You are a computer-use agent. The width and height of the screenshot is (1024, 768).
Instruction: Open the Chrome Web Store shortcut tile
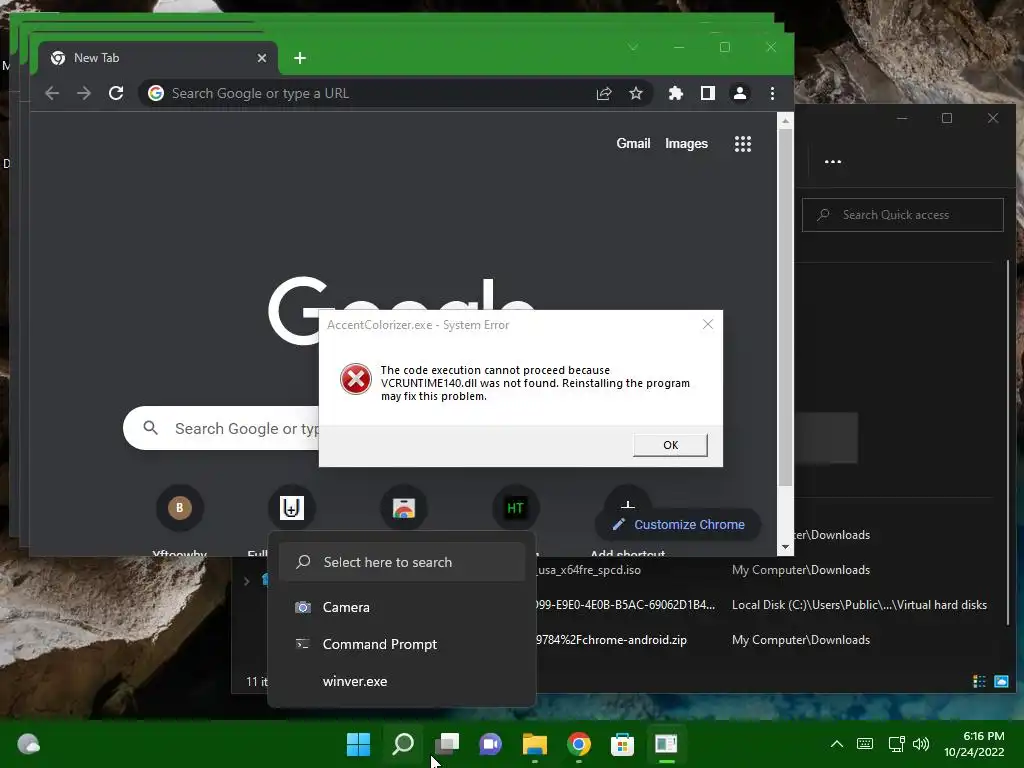(404, 508)
